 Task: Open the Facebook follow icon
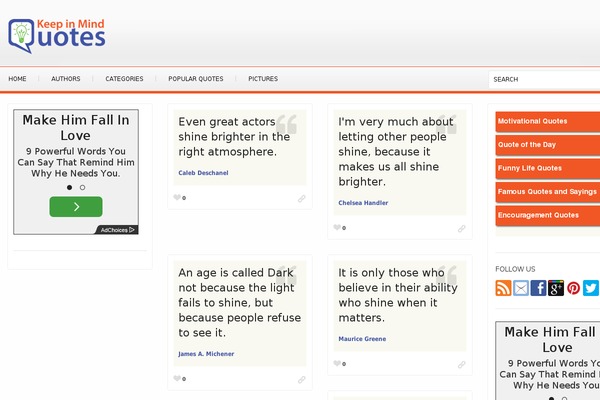tap(538, 288)
